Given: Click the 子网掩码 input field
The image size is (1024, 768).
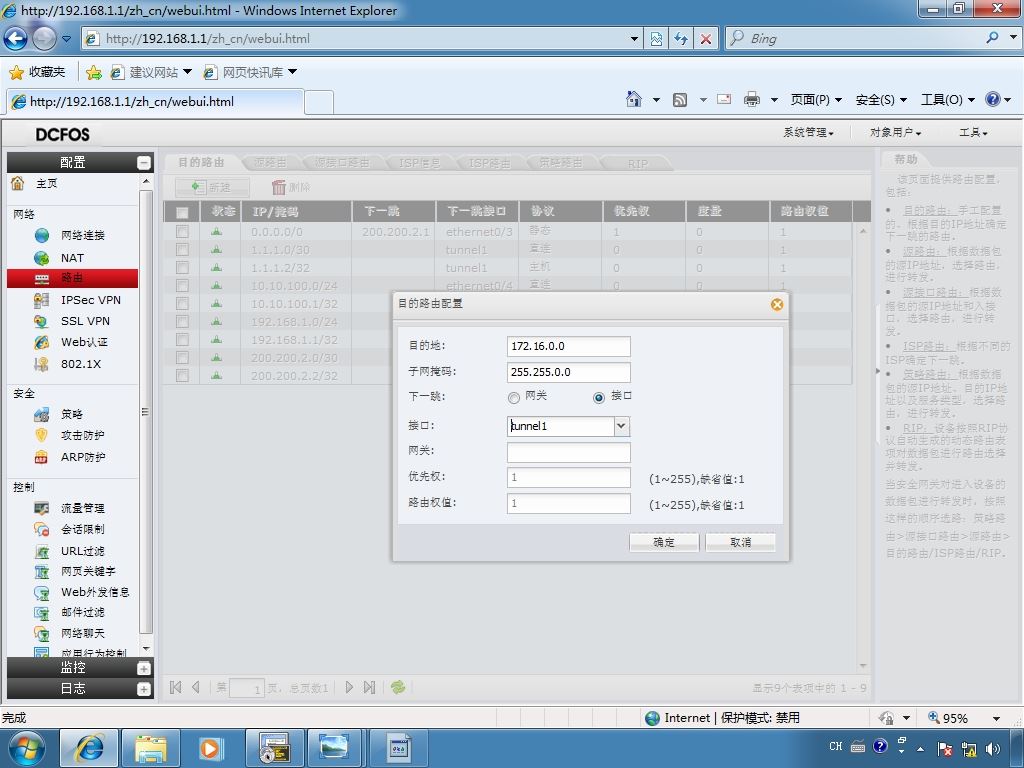Looking at the screenshot, I should point(568,372).
